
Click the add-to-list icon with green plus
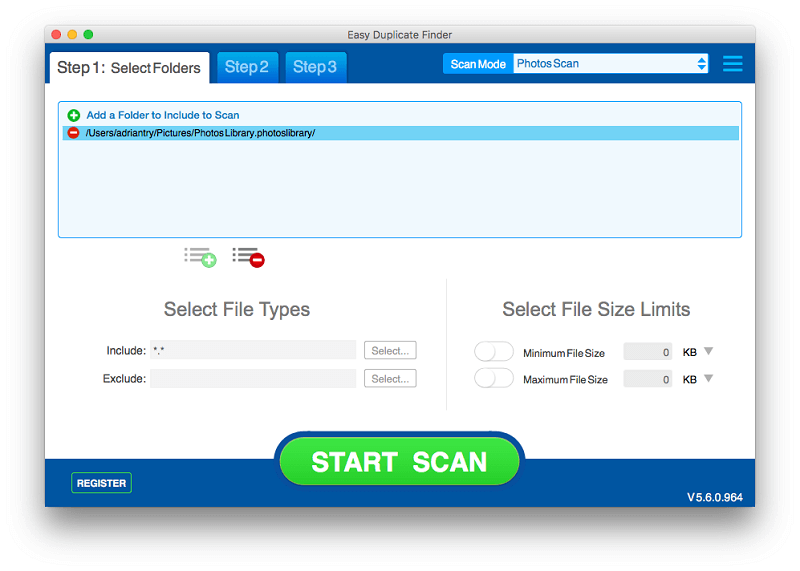[201, 257]
